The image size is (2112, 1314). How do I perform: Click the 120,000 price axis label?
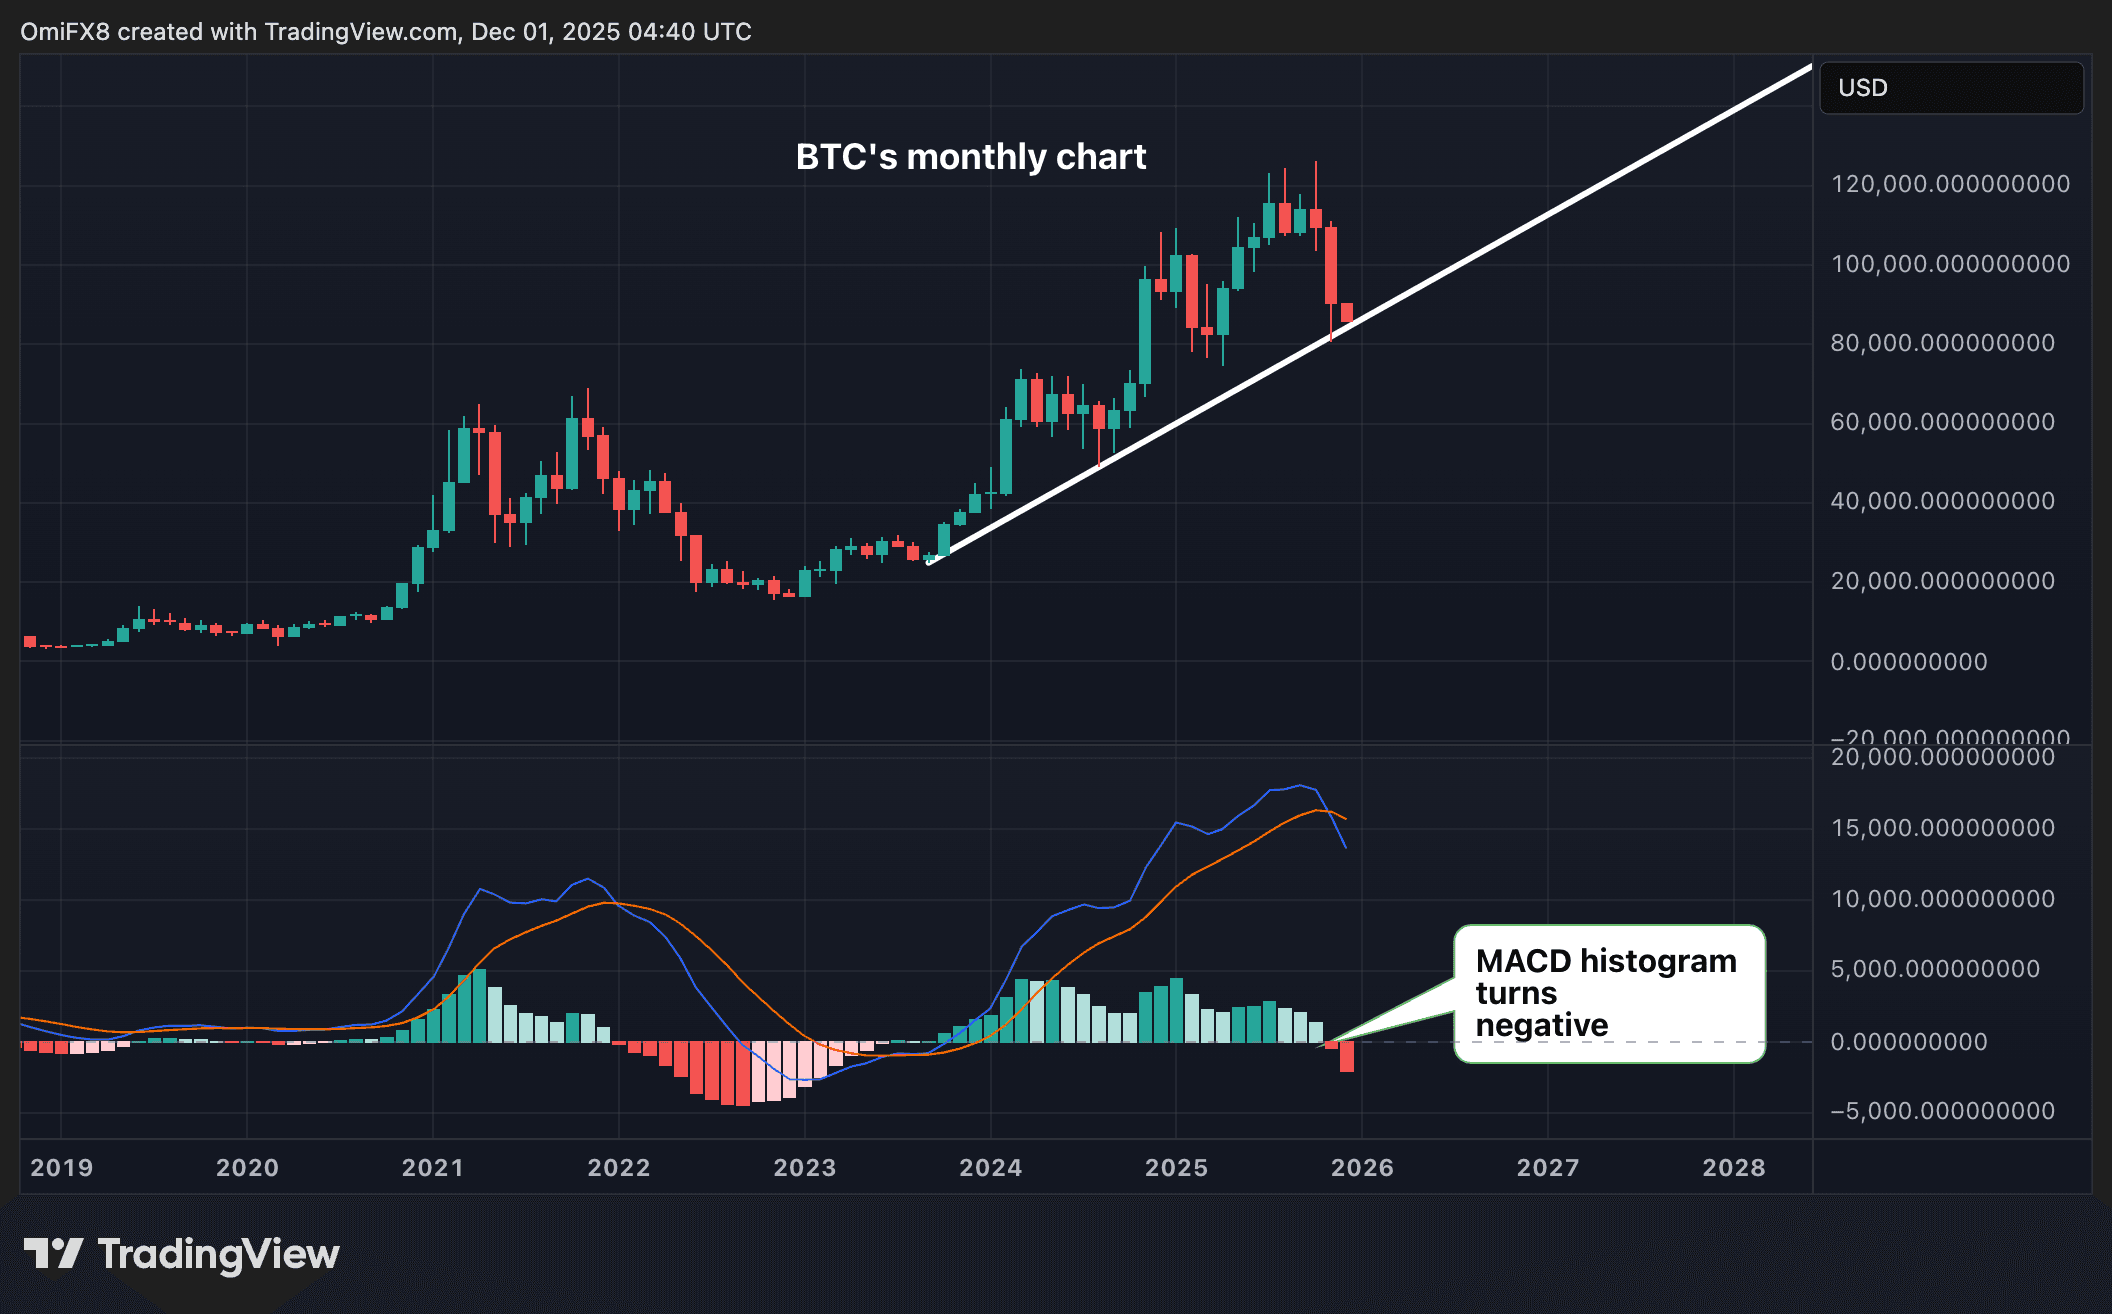coord(1949,184)
